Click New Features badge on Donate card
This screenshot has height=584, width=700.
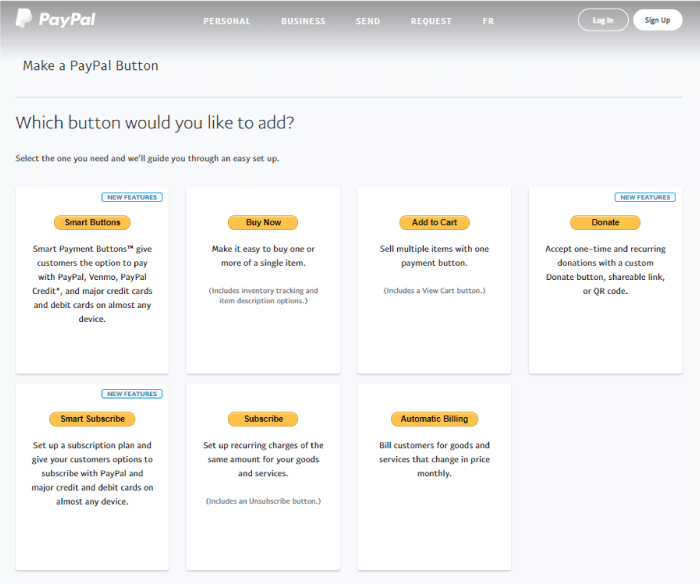pos(645,197)
